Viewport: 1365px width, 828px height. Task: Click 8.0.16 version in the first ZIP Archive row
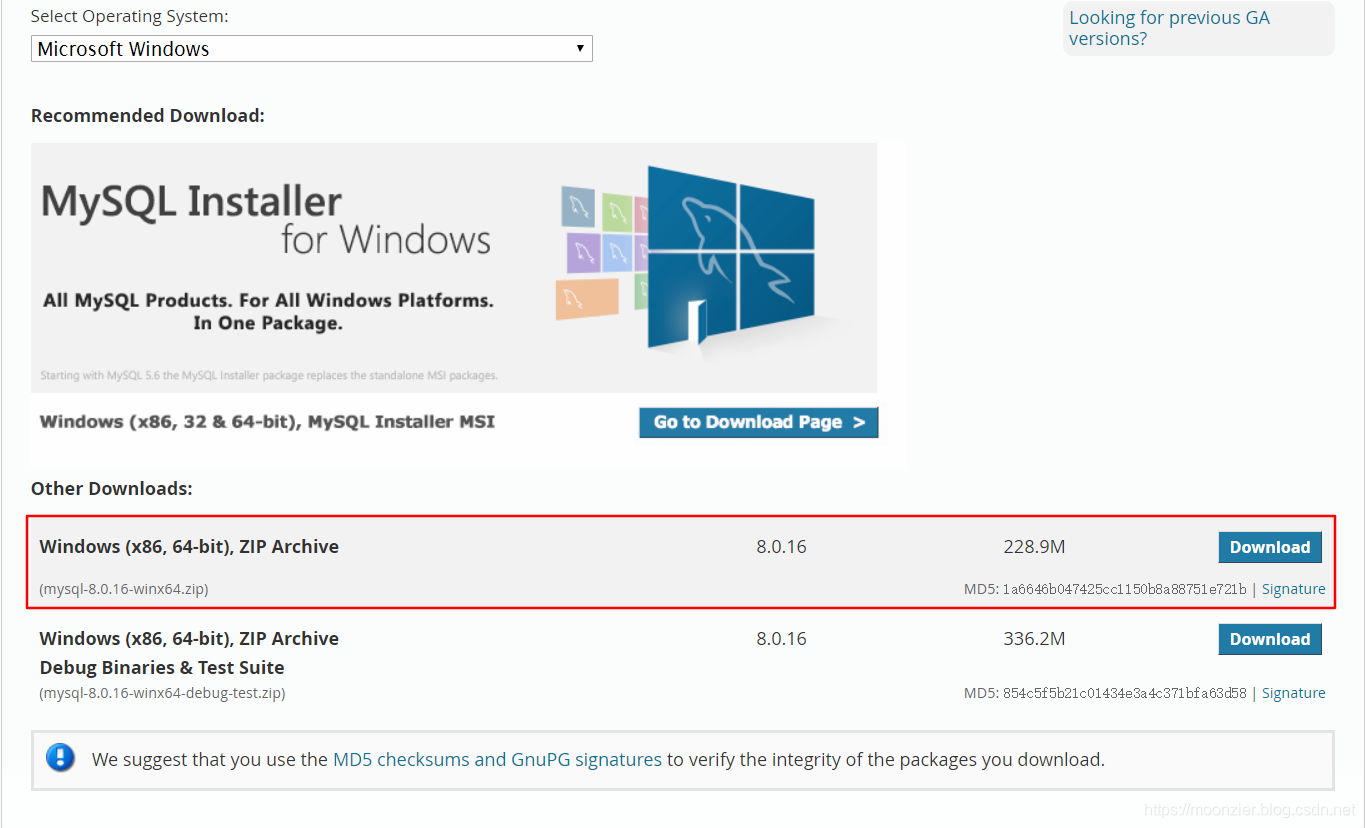pyautogui.click(x=781, y=547)
